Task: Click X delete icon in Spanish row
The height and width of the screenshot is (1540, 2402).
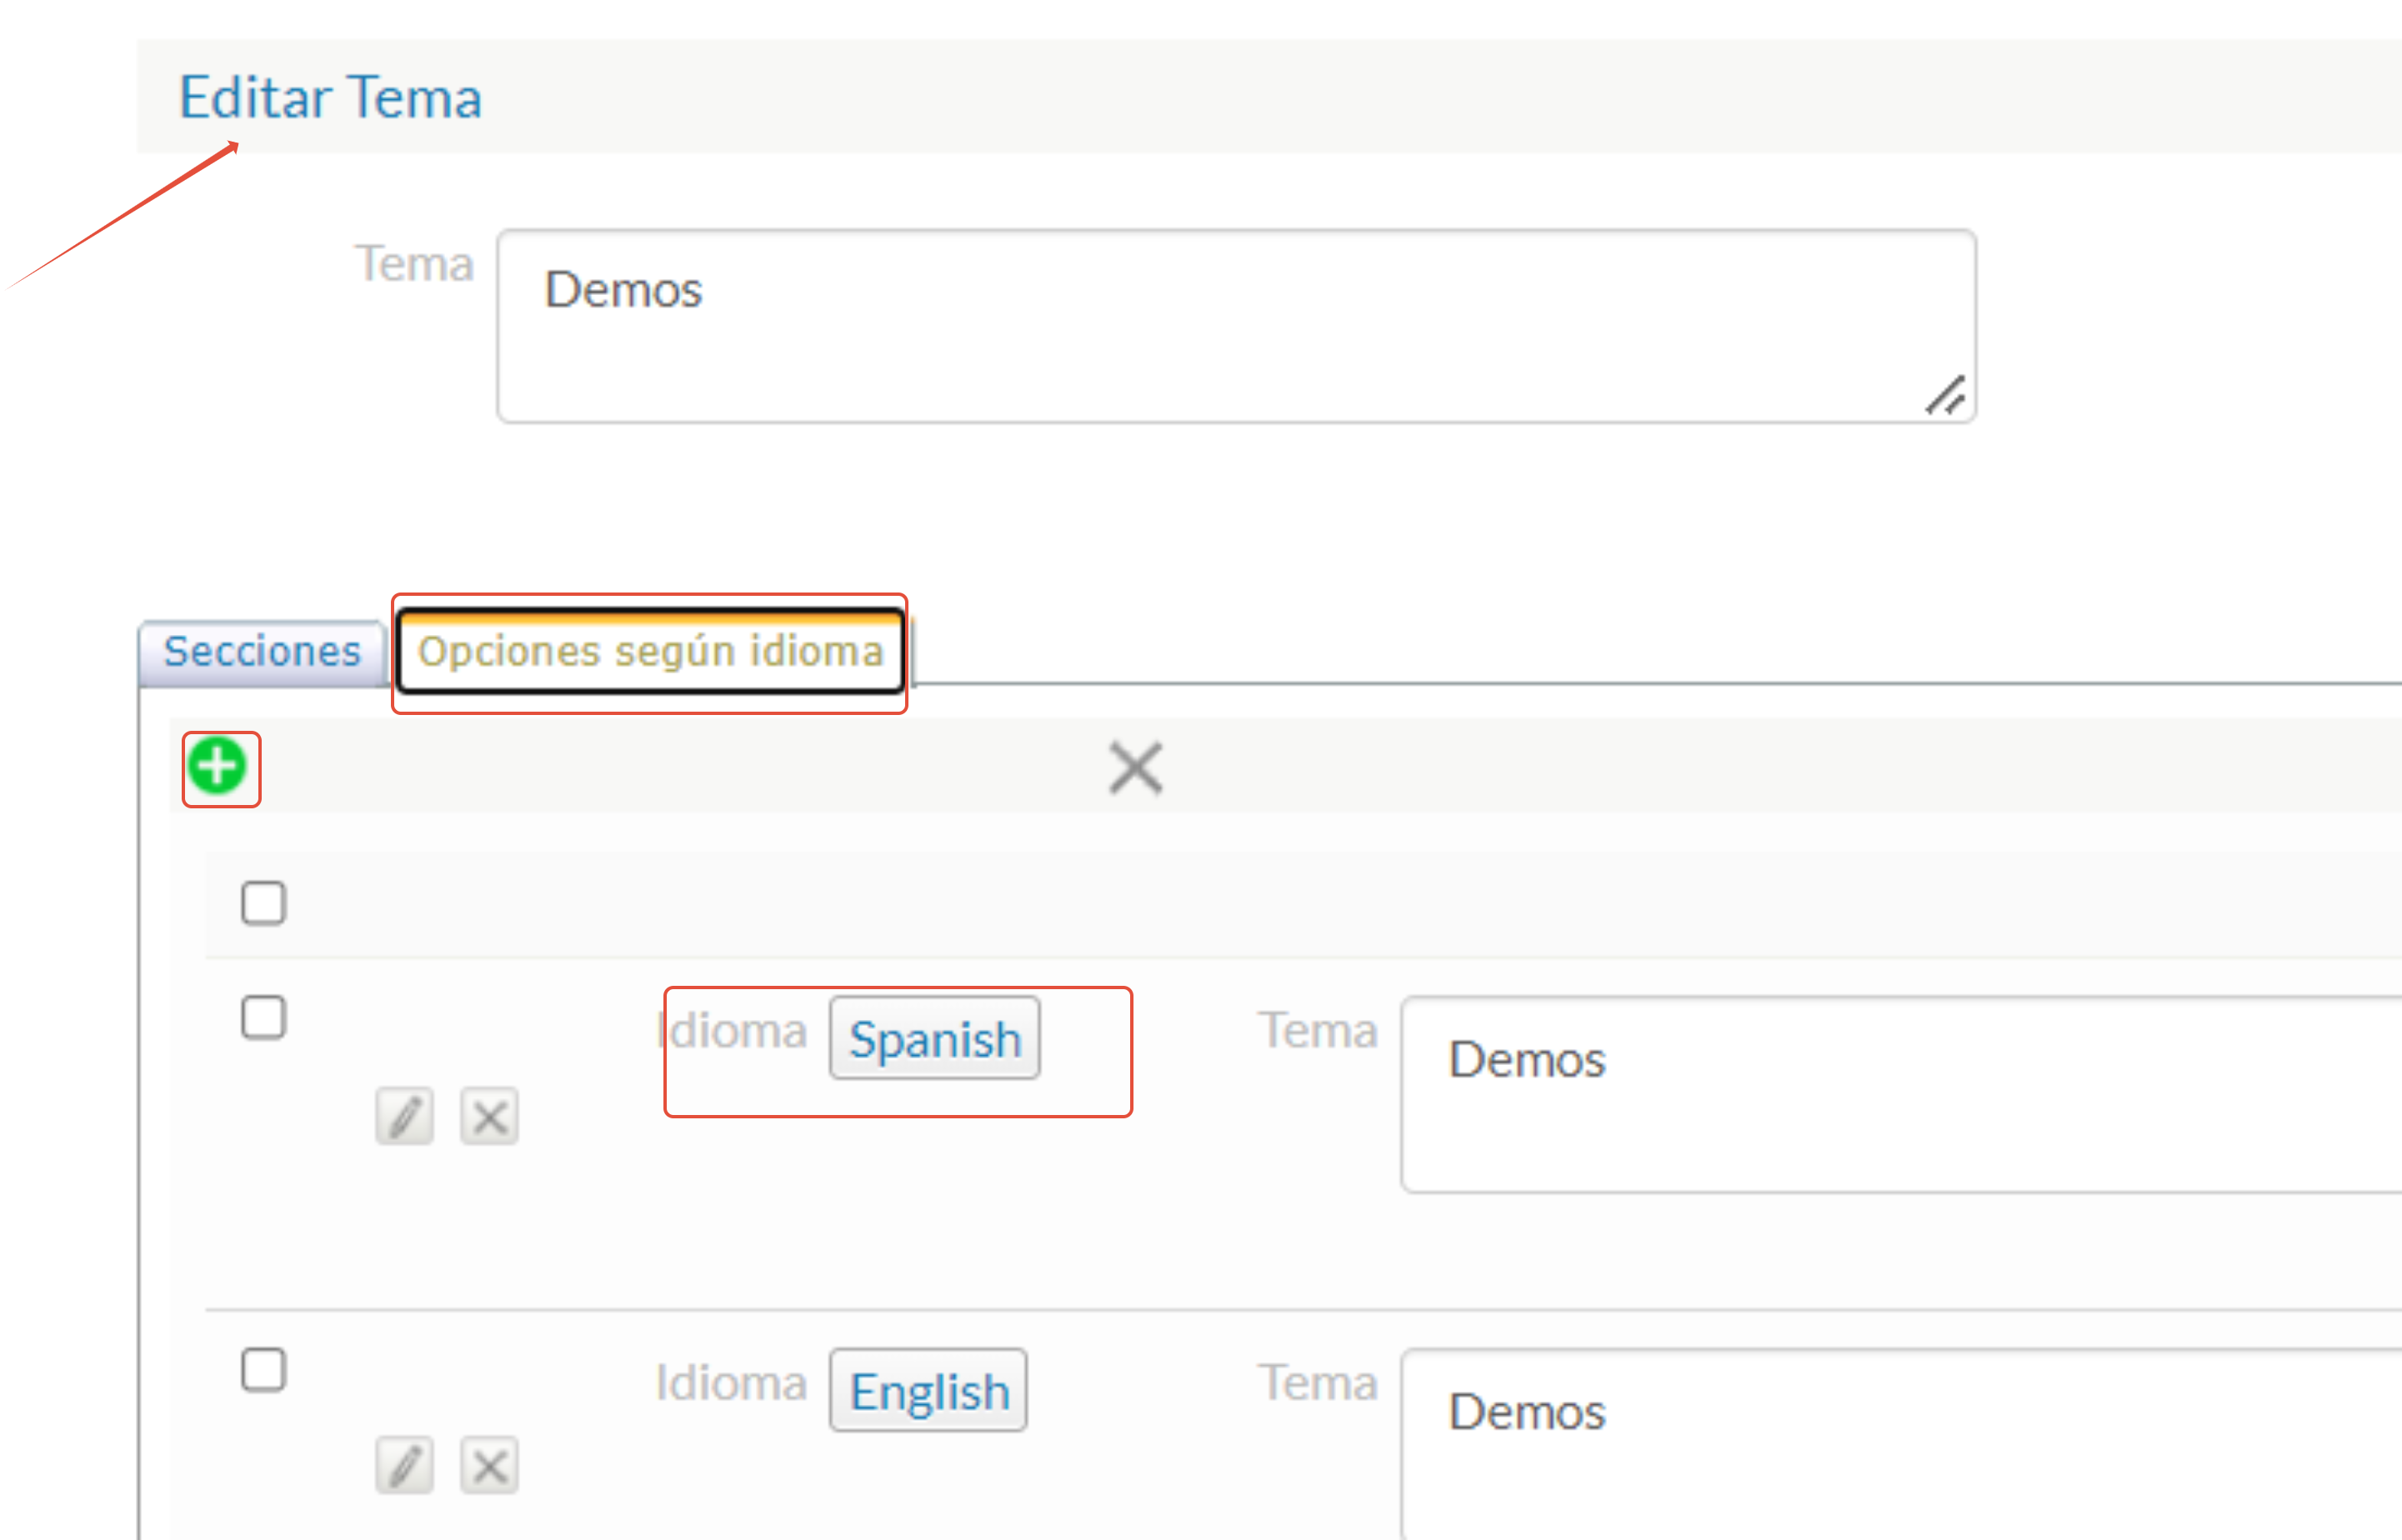Action: [489, 1115]
